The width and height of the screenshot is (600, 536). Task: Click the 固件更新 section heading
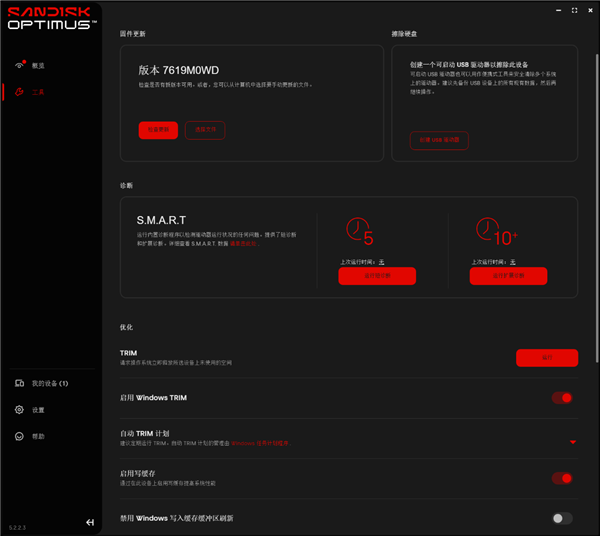point(132,34)
